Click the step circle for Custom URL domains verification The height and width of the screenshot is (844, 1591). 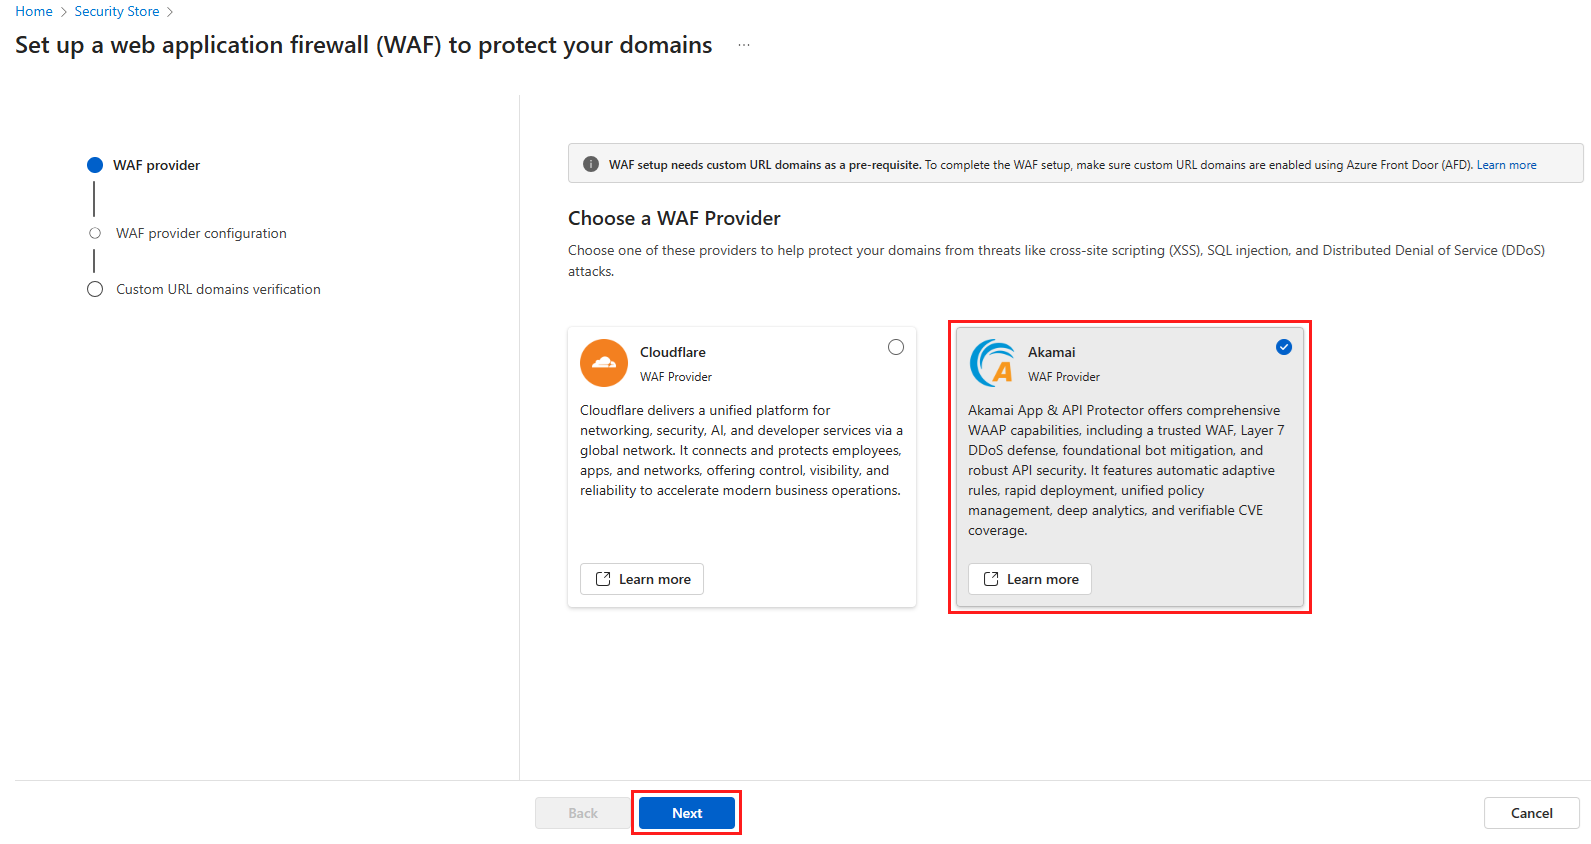click(x=95, y=289)
